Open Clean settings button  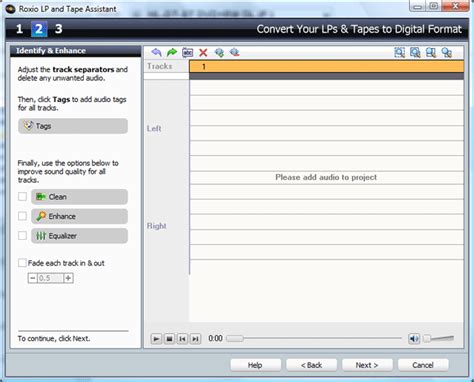pos(79,197)
